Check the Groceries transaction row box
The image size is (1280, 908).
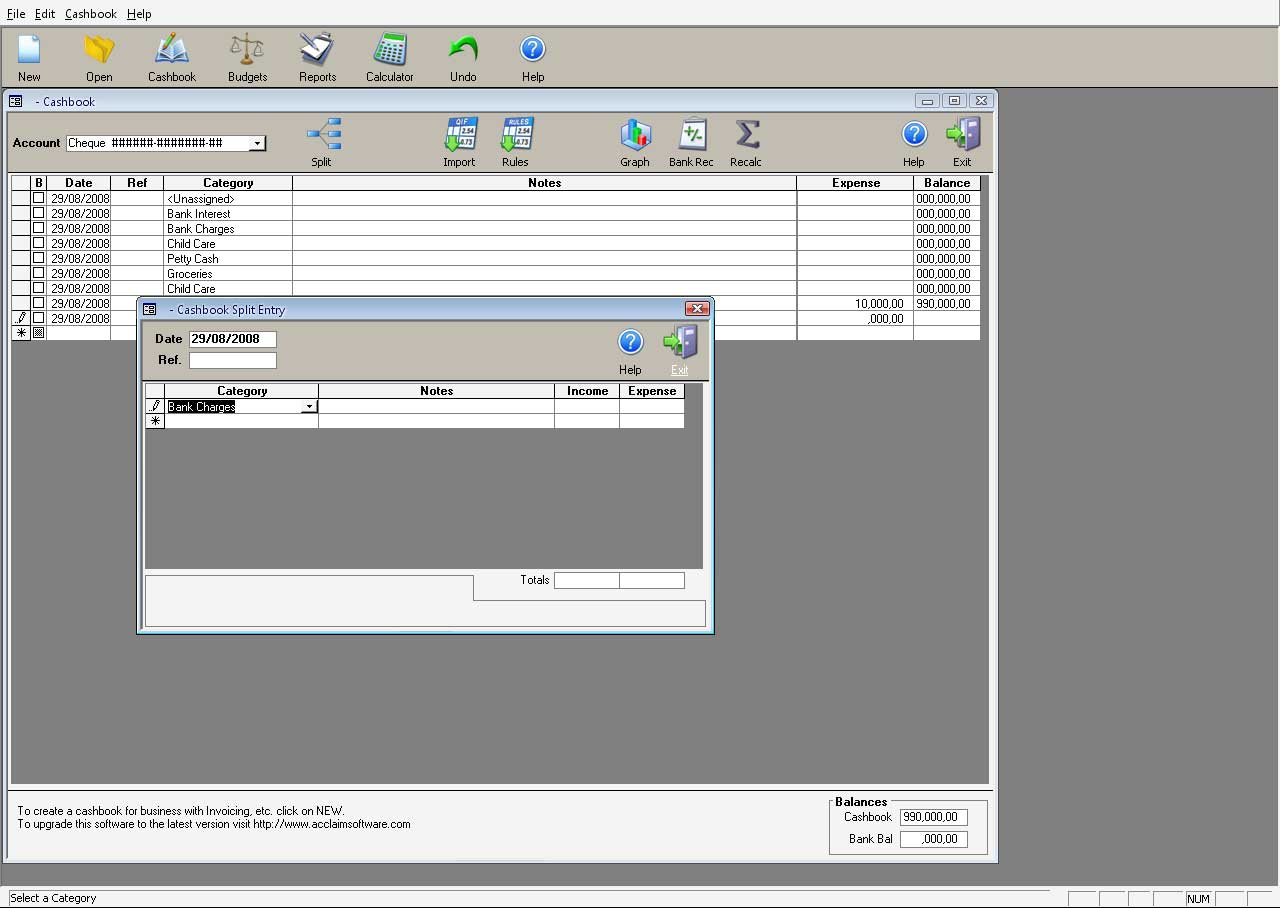click(x=38, y=273)
